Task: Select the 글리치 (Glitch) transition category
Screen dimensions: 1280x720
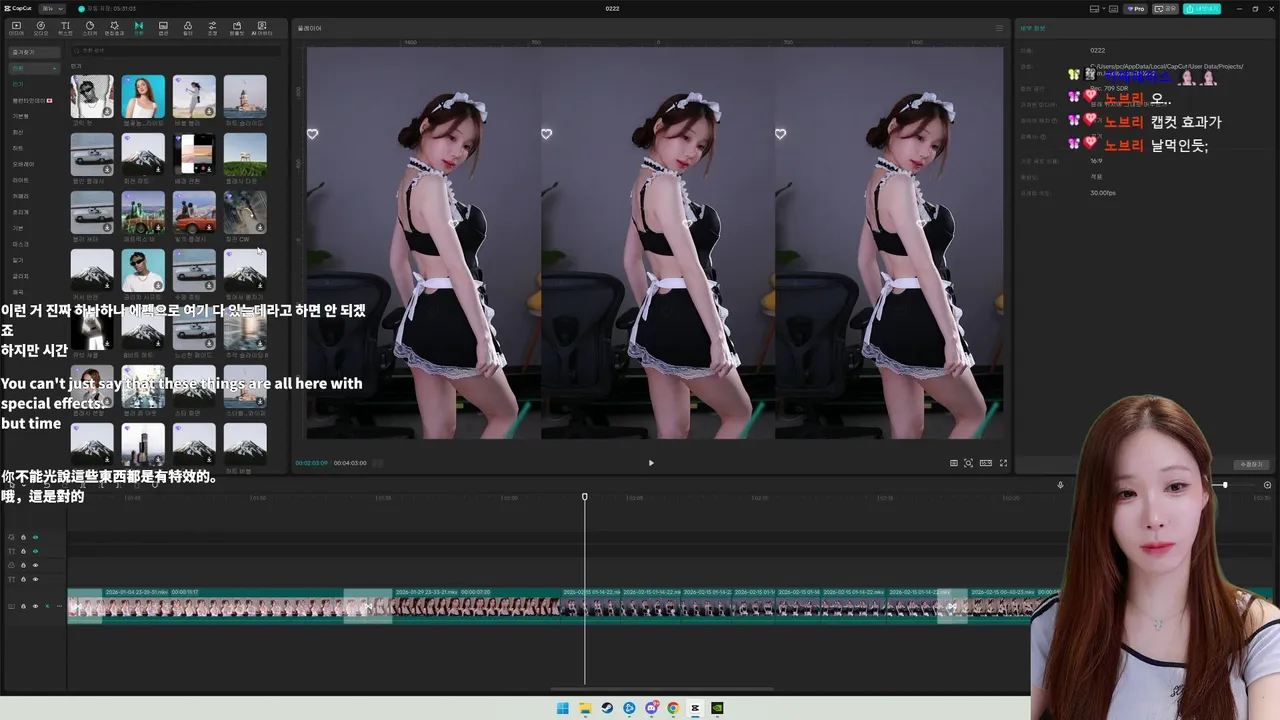Action: (x=20, y=276)
